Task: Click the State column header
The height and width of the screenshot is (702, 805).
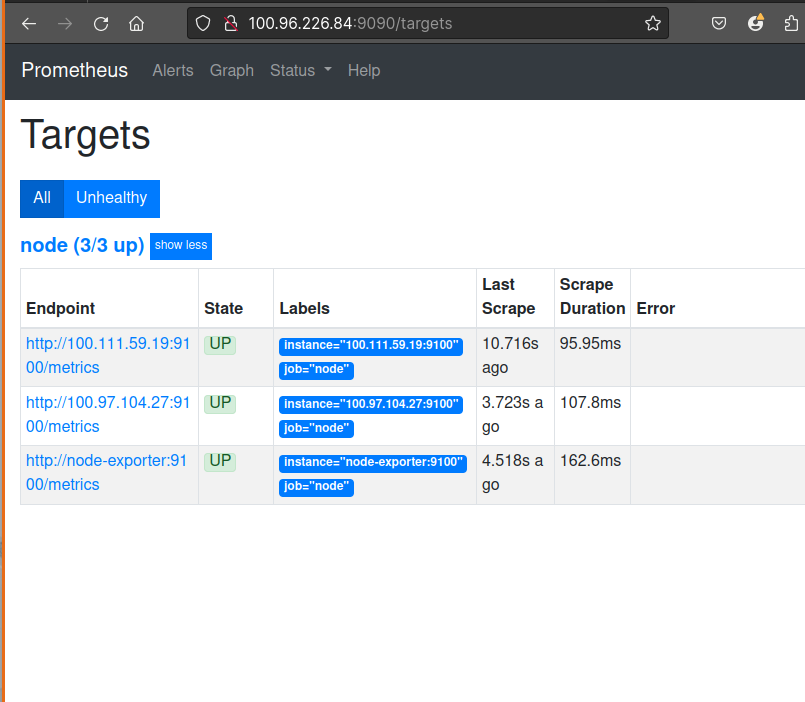Action: tap(223, 309)
